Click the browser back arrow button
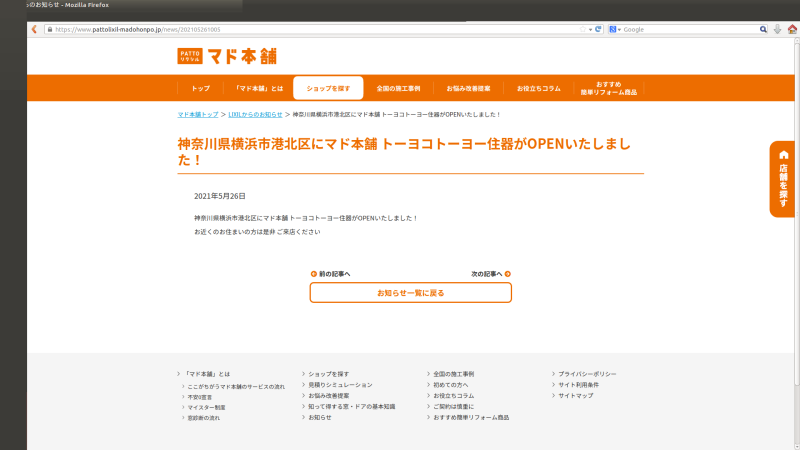Screen dimensions: 800x450 coord(34,30)
